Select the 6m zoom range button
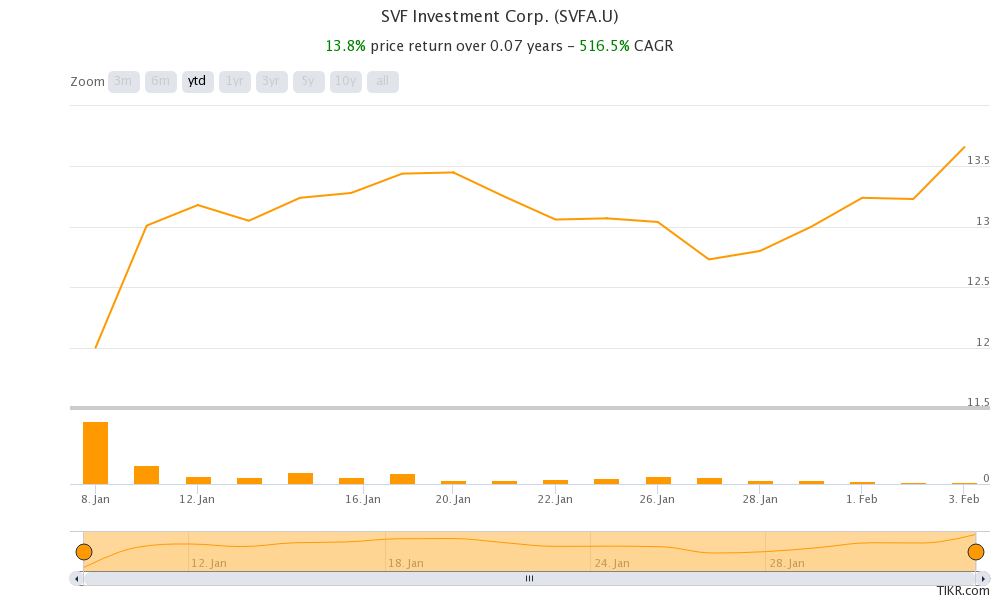This screenshot has height=600, width=1000. [161, 82]
